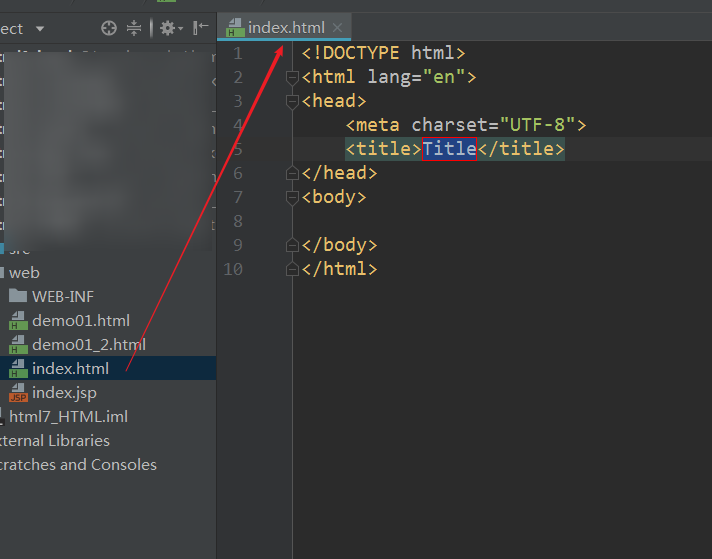Click the selected Title text on line 5

coord(449,149)
